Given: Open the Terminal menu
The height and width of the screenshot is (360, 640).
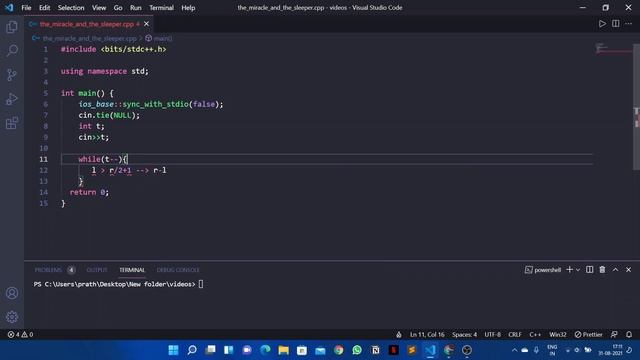Looking at the screenshot, I should [x=161, y=8].
